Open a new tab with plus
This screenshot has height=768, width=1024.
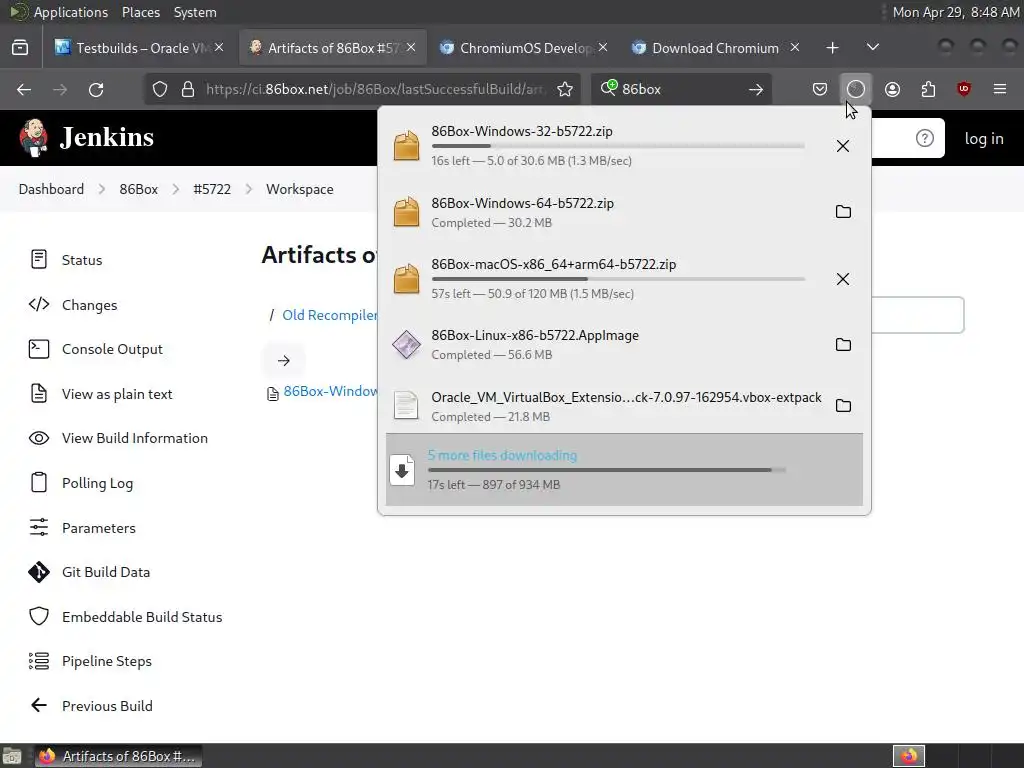click(832, 48)
